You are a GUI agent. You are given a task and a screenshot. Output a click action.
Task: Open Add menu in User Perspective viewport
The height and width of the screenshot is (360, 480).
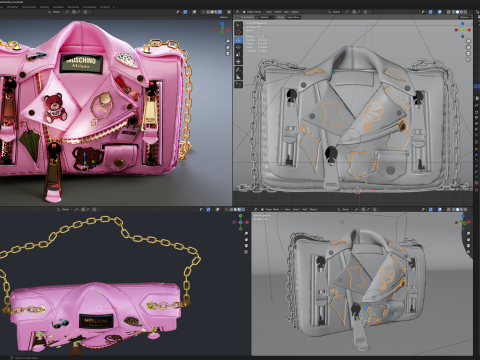coord(304,209)
